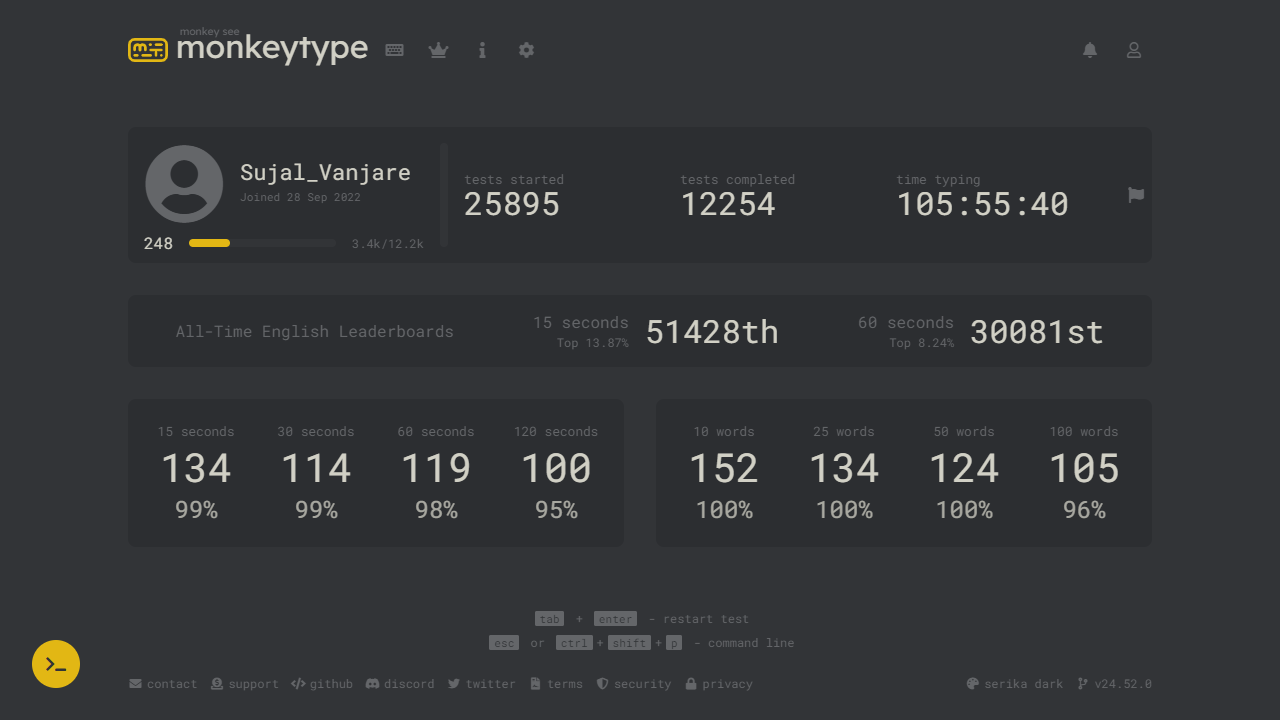Click the Top 8.24% text
The image size is (1280, 720).
(x=921, y=343)
